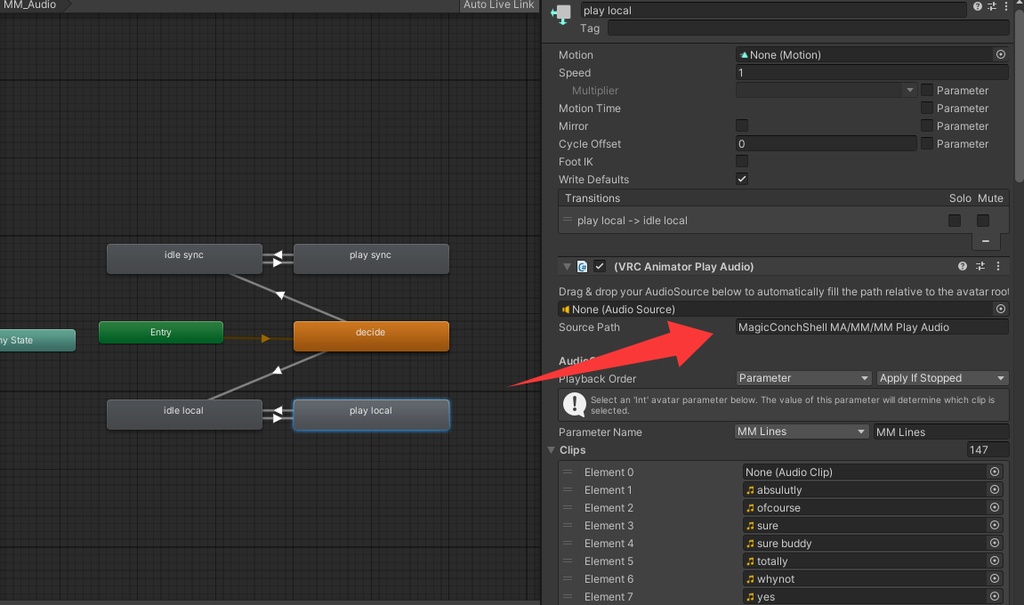Toggle Multiplier Parameter checkbox

(926, 90)
